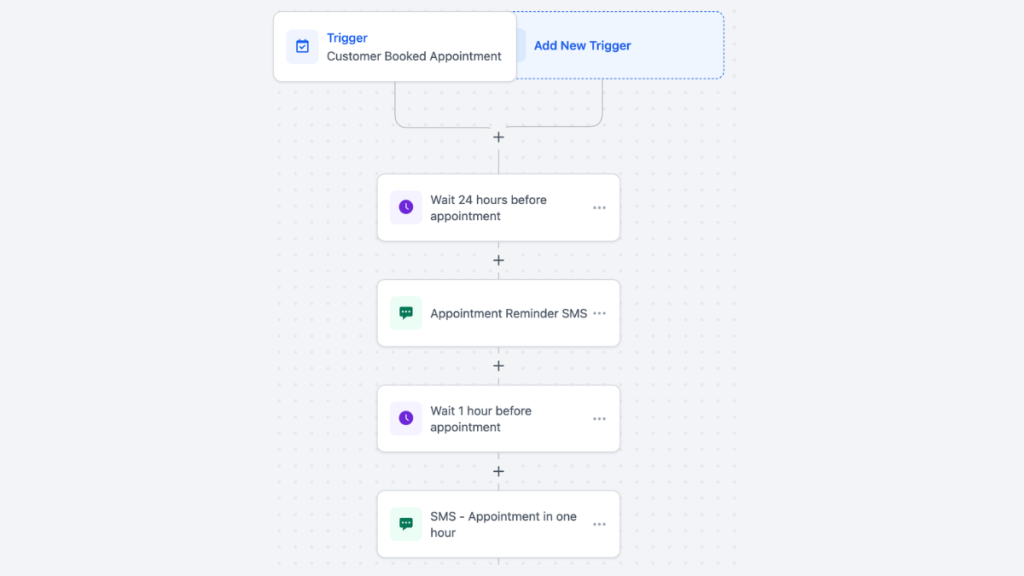Click the Trigger title link
The height and width of the screenshot is (576, 1024).
(x=347, y=38)
